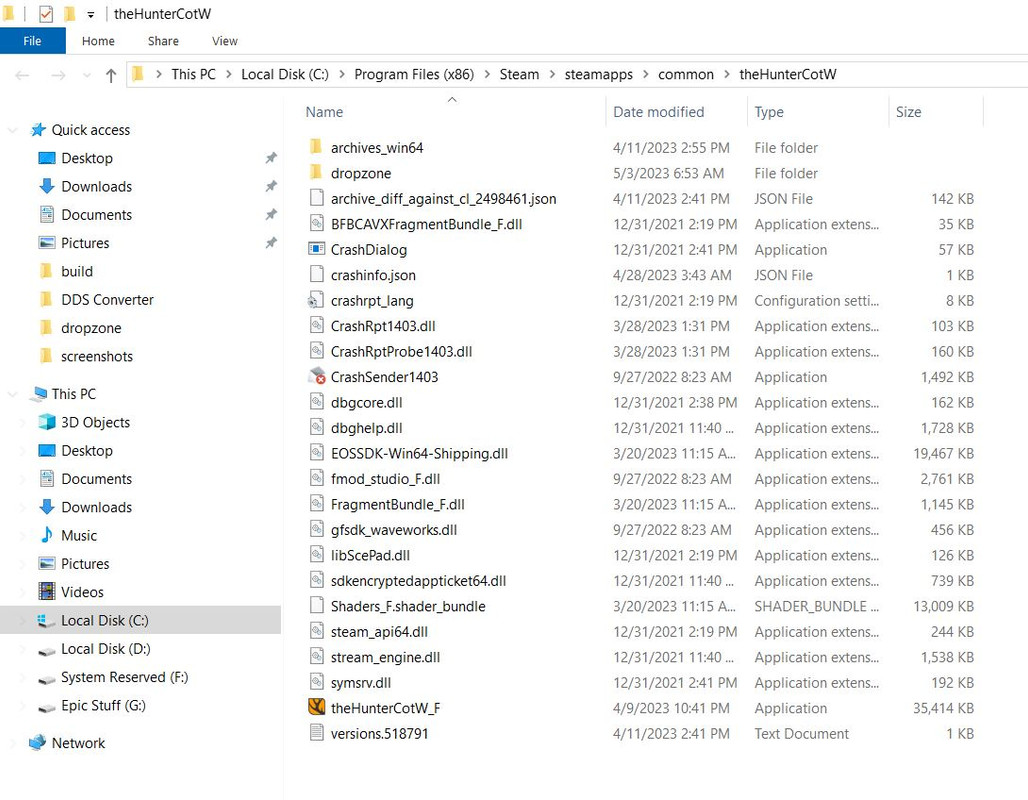Select the dropzone folder icon in file list

(316, 172)
